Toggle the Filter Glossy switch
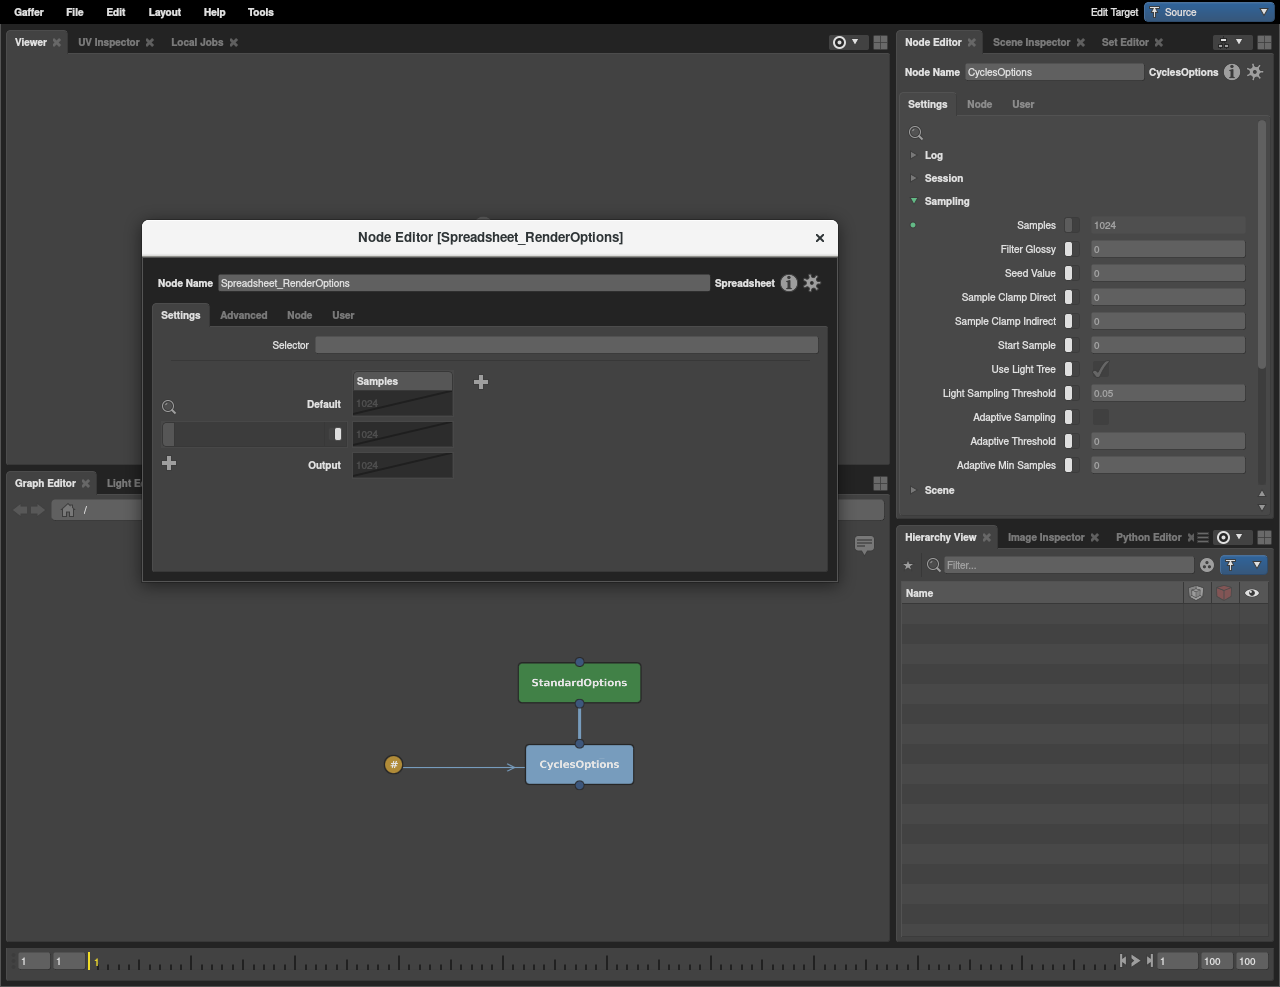This screenshot has width=1280, height=987. 1070,249
